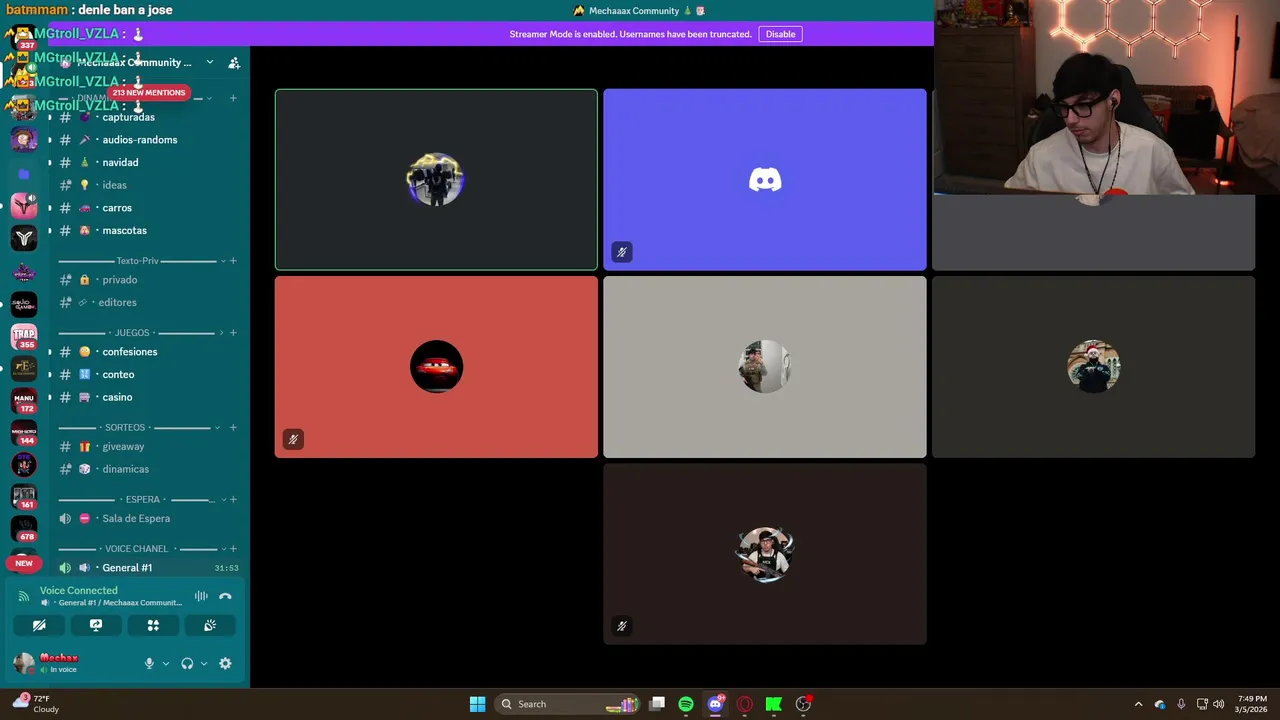The width and height of the screenshot is (1280, 720).
Task: Open Opera GX from the taskbar
Action: 744,704
